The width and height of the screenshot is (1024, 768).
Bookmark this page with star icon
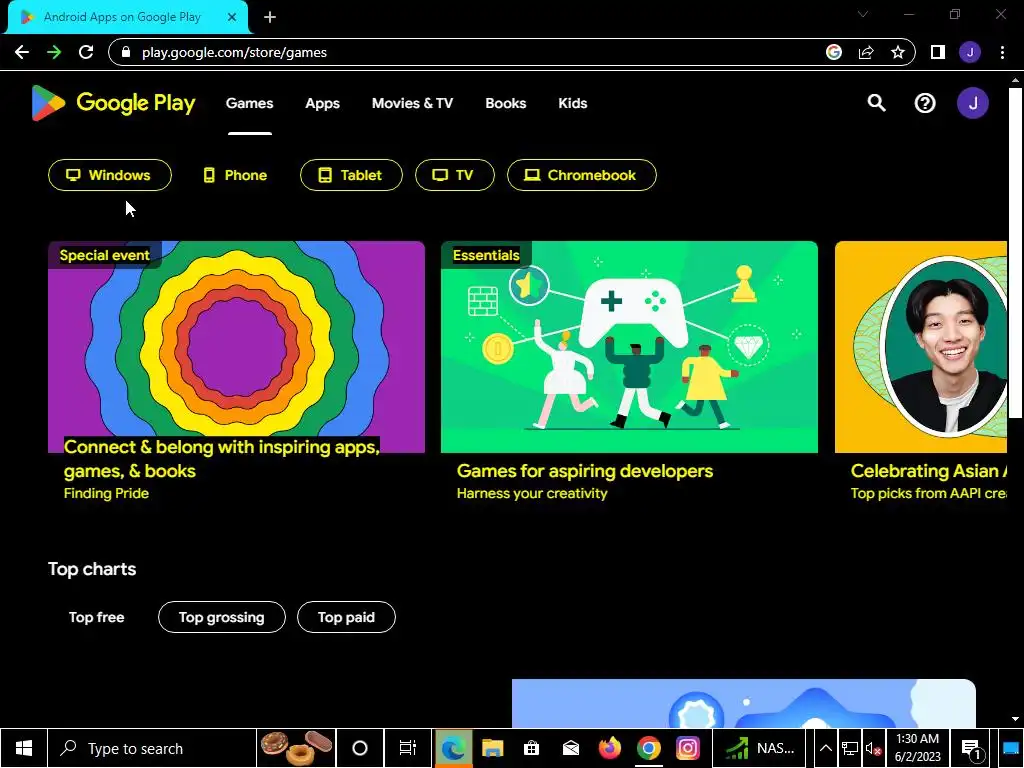898,52
